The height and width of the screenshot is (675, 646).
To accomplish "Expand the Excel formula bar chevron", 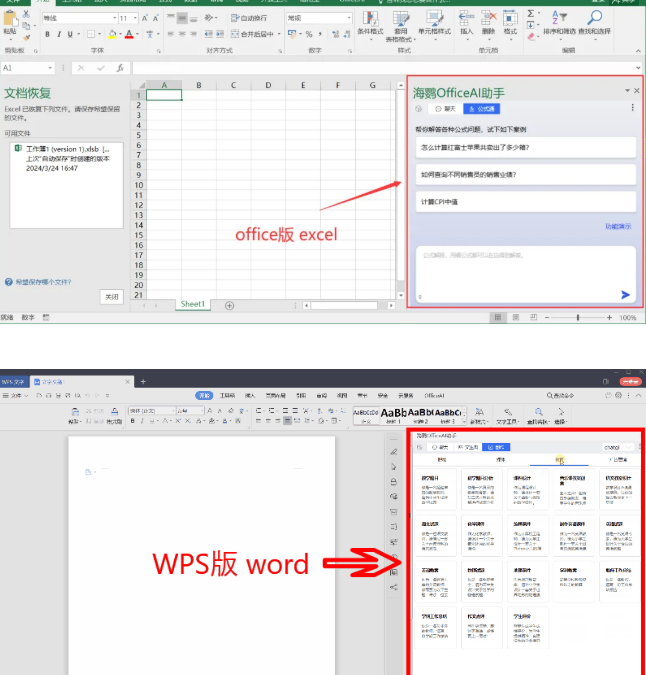I will (638, 68).
